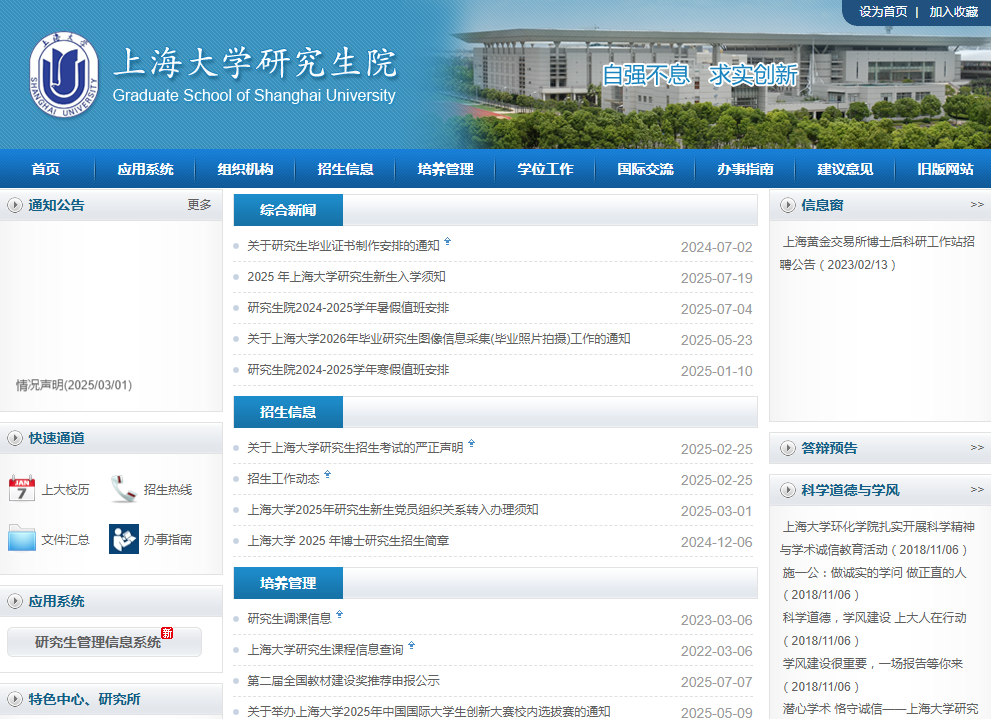Image resolution: width=991 pixels, height=719 pixels.
Task: Expand 信息窗 with the >> arrows
Action: tap(976, 205)
